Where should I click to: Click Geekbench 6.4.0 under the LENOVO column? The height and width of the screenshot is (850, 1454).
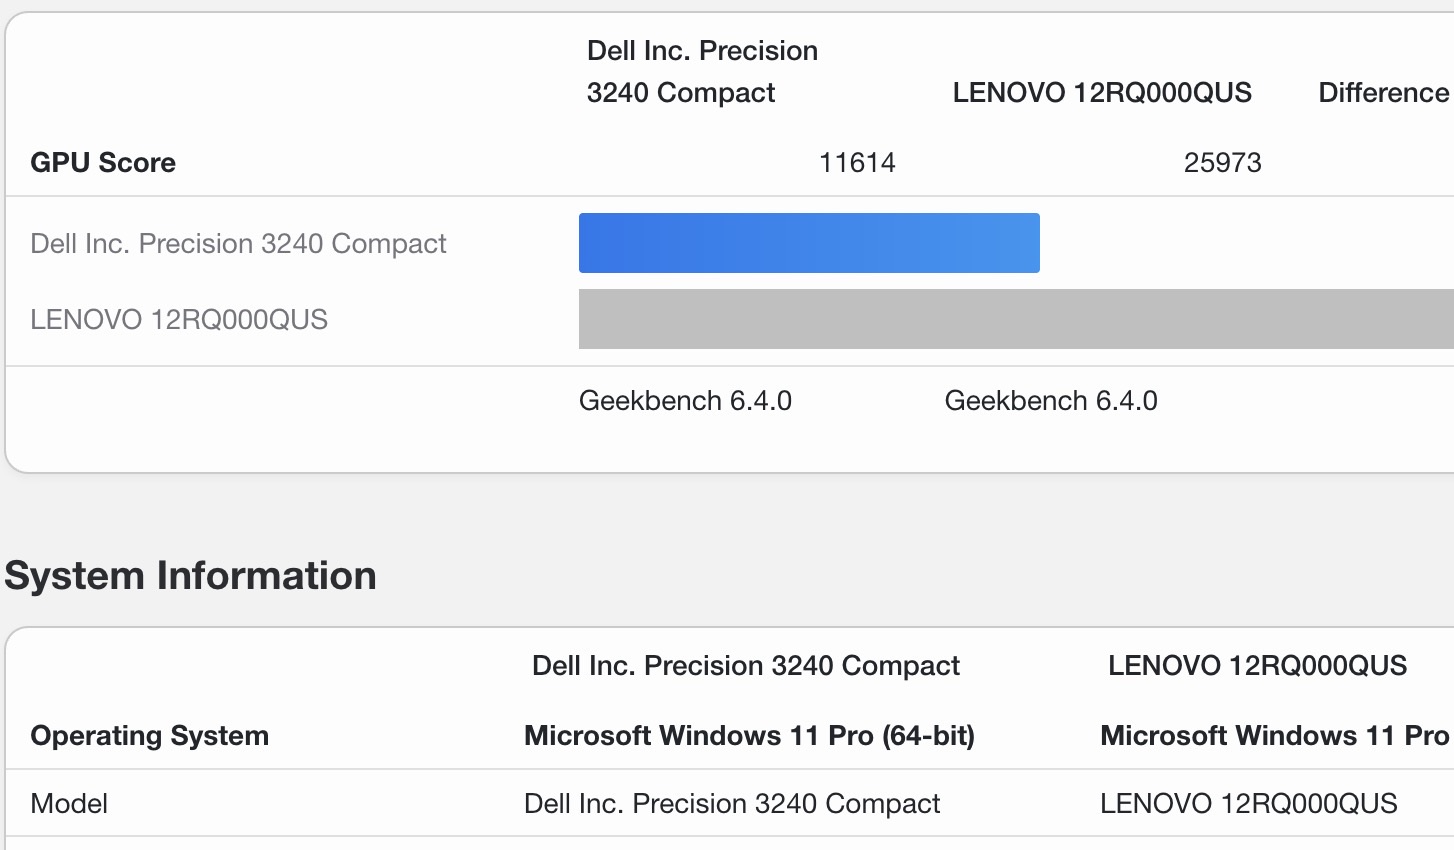tap(1051, 401)
